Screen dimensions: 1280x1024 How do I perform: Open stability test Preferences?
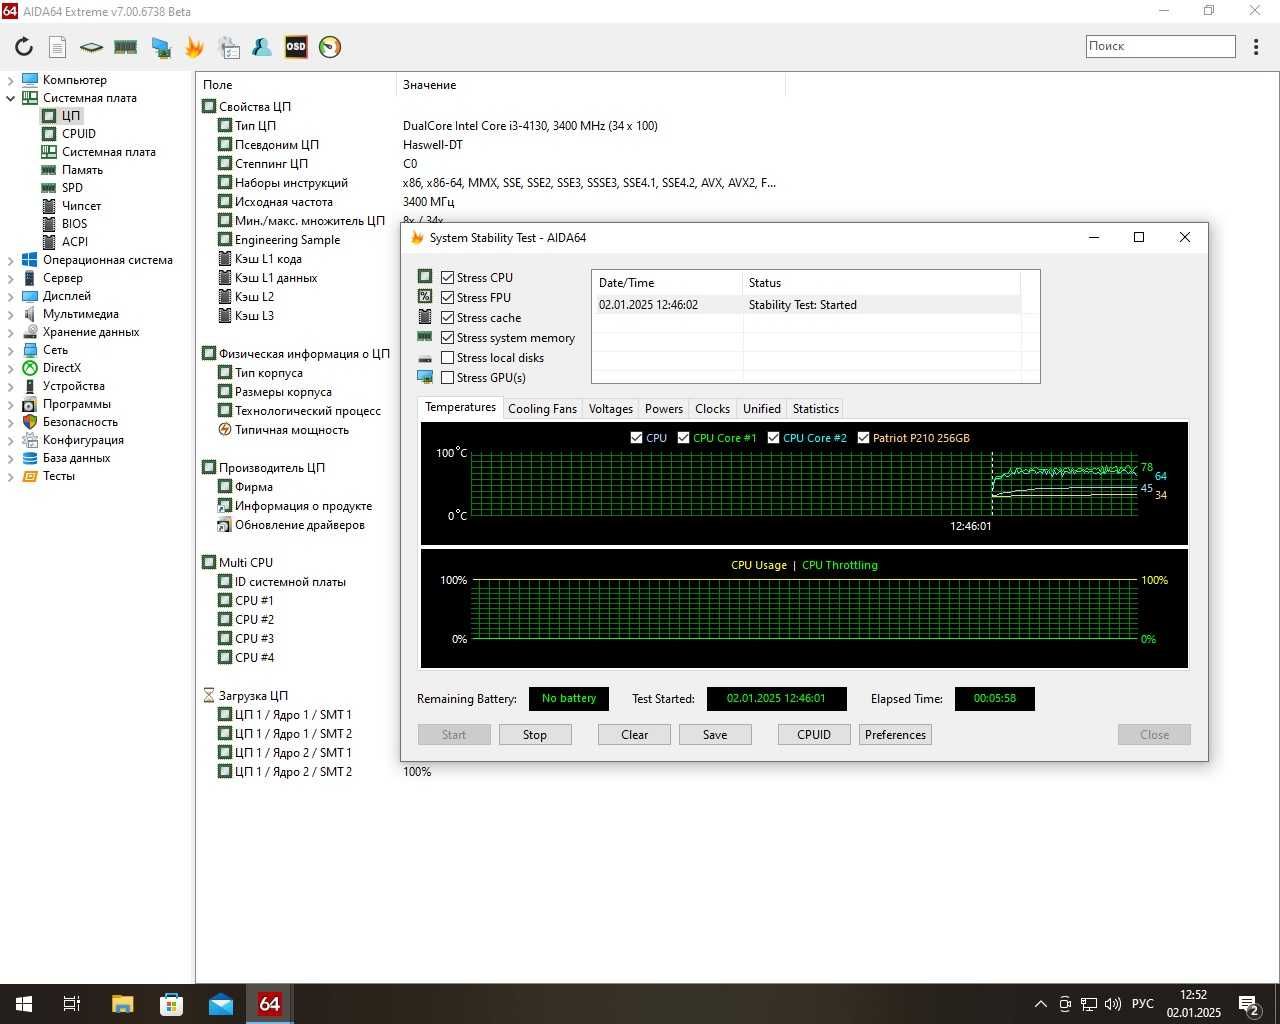click(x=895, y=734)
